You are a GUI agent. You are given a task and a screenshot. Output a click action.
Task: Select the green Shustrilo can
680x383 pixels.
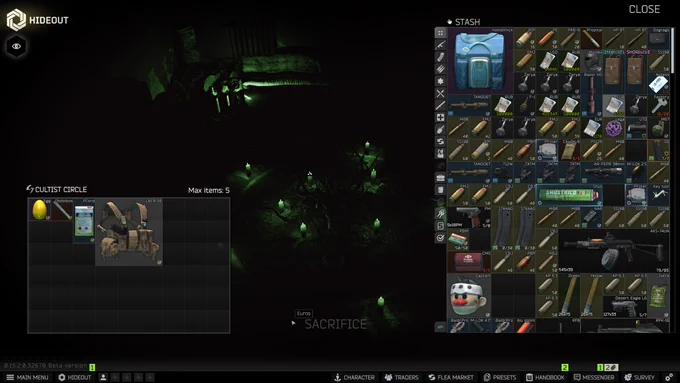click(569, 195)
